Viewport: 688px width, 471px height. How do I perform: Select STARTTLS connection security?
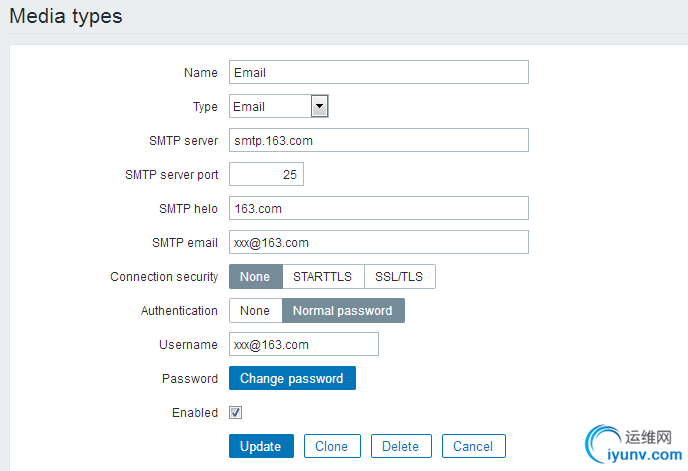click(322, 277)
